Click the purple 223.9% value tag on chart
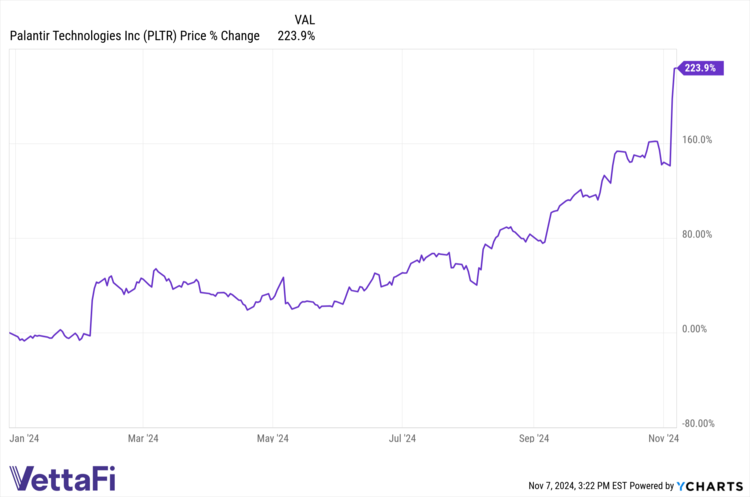750x497 pixels. coord(697,68)
